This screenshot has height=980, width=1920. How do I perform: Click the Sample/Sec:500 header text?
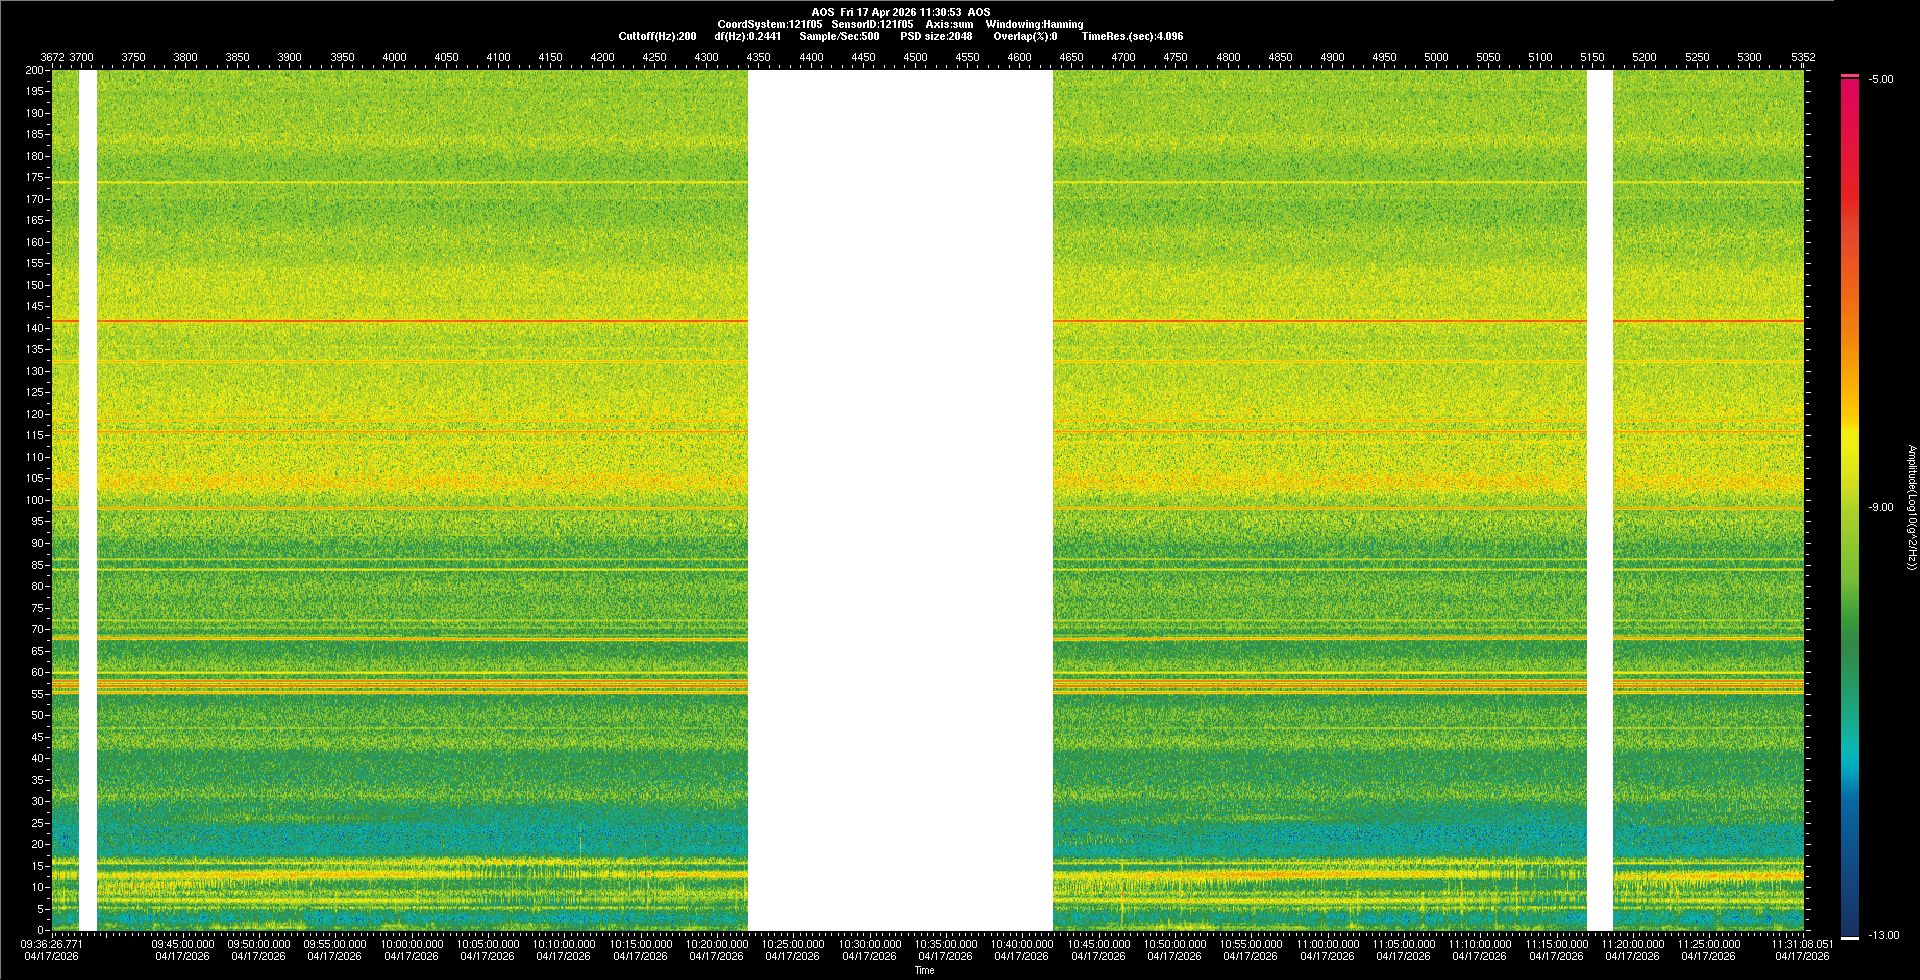pos(839,36)
